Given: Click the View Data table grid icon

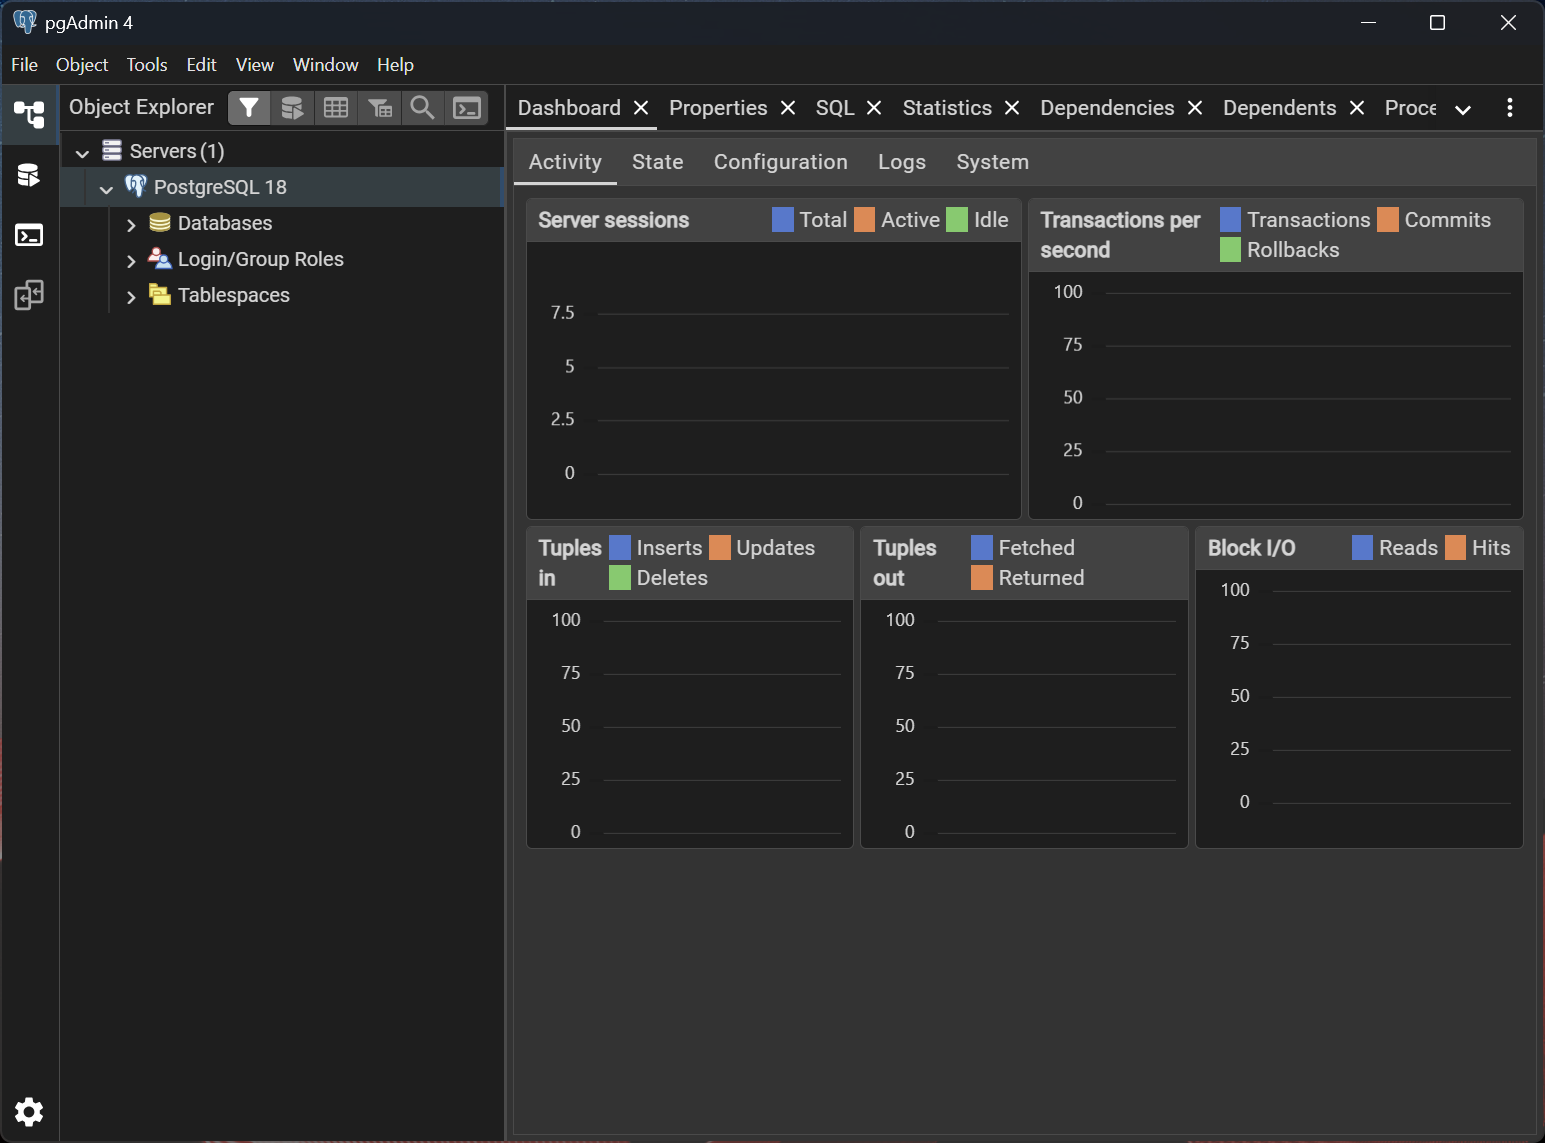Looking at the screenshot, I should point(336,108).
